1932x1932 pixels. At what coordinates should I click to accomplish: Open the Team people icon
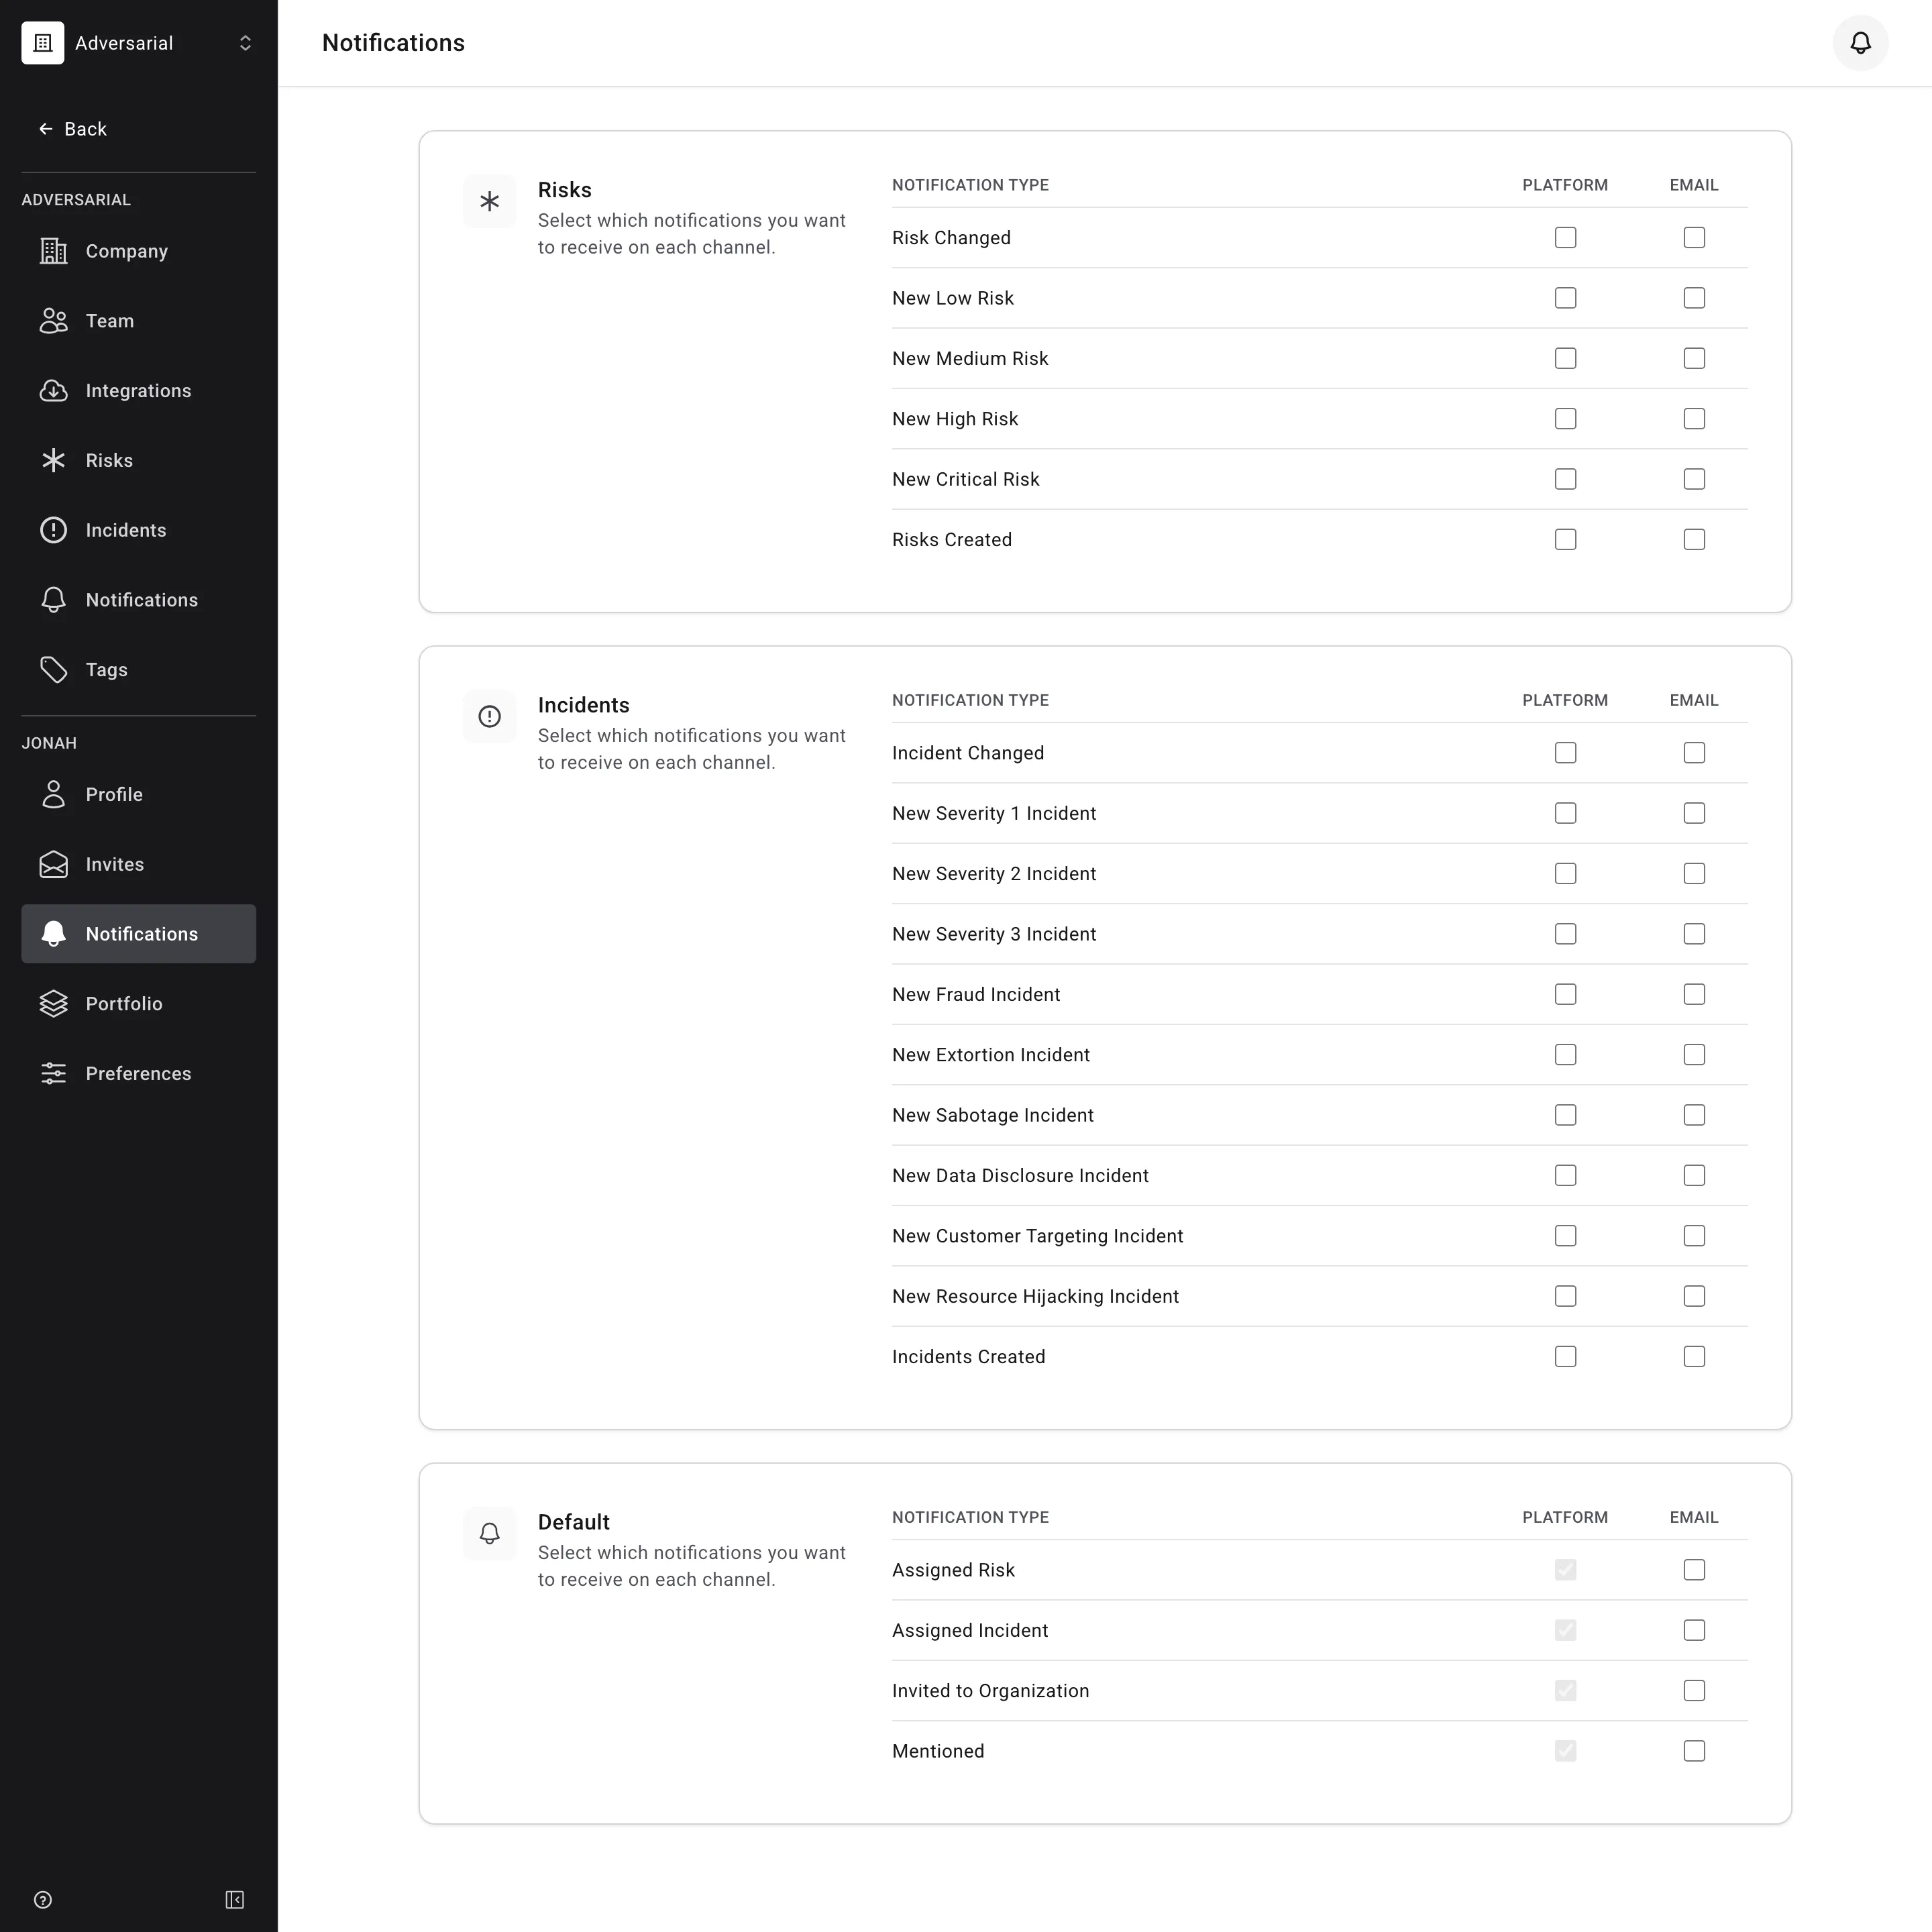point(54,321)
